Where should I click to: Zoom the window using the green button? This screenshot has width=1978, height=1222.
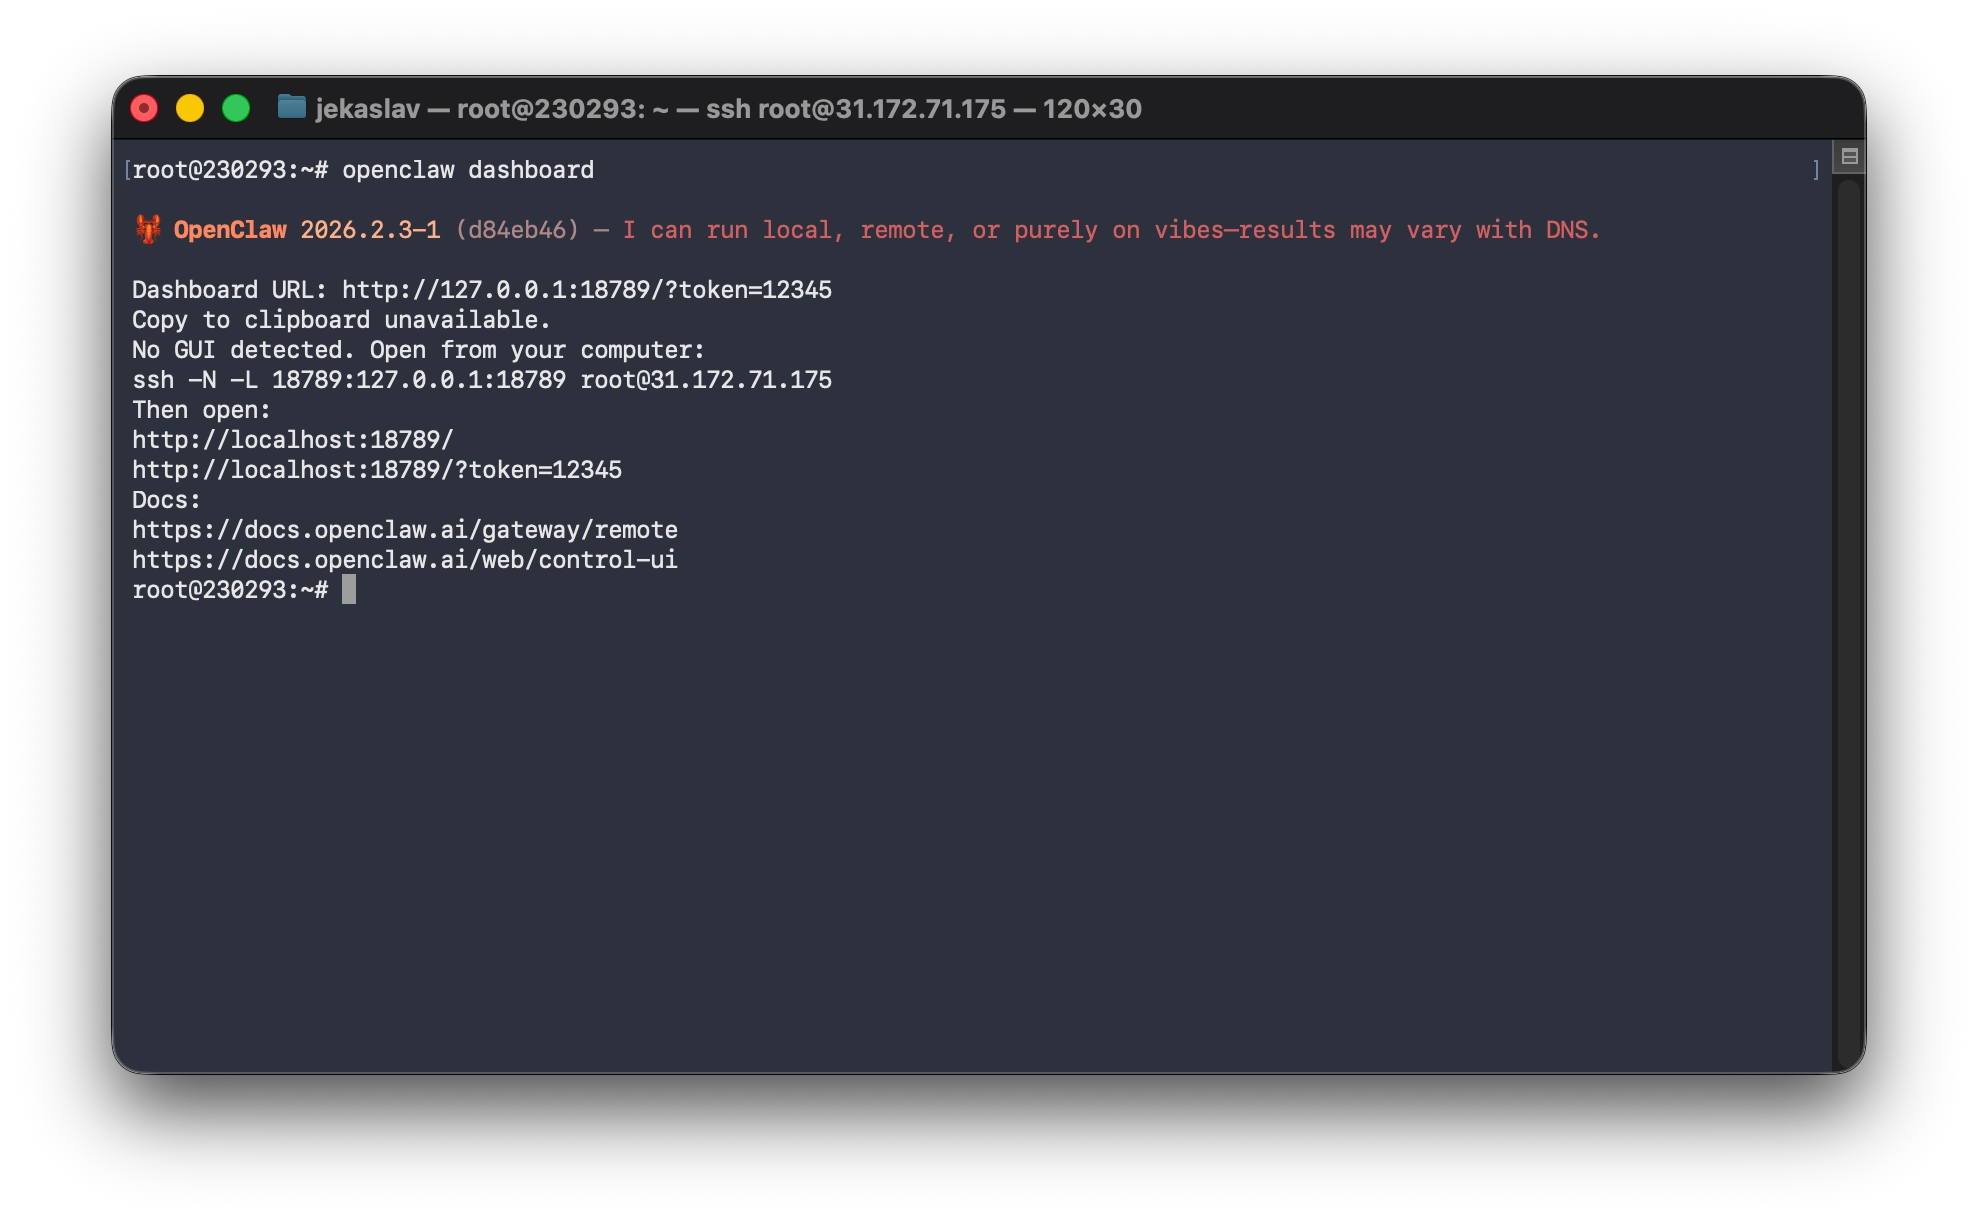pos(236,108)
